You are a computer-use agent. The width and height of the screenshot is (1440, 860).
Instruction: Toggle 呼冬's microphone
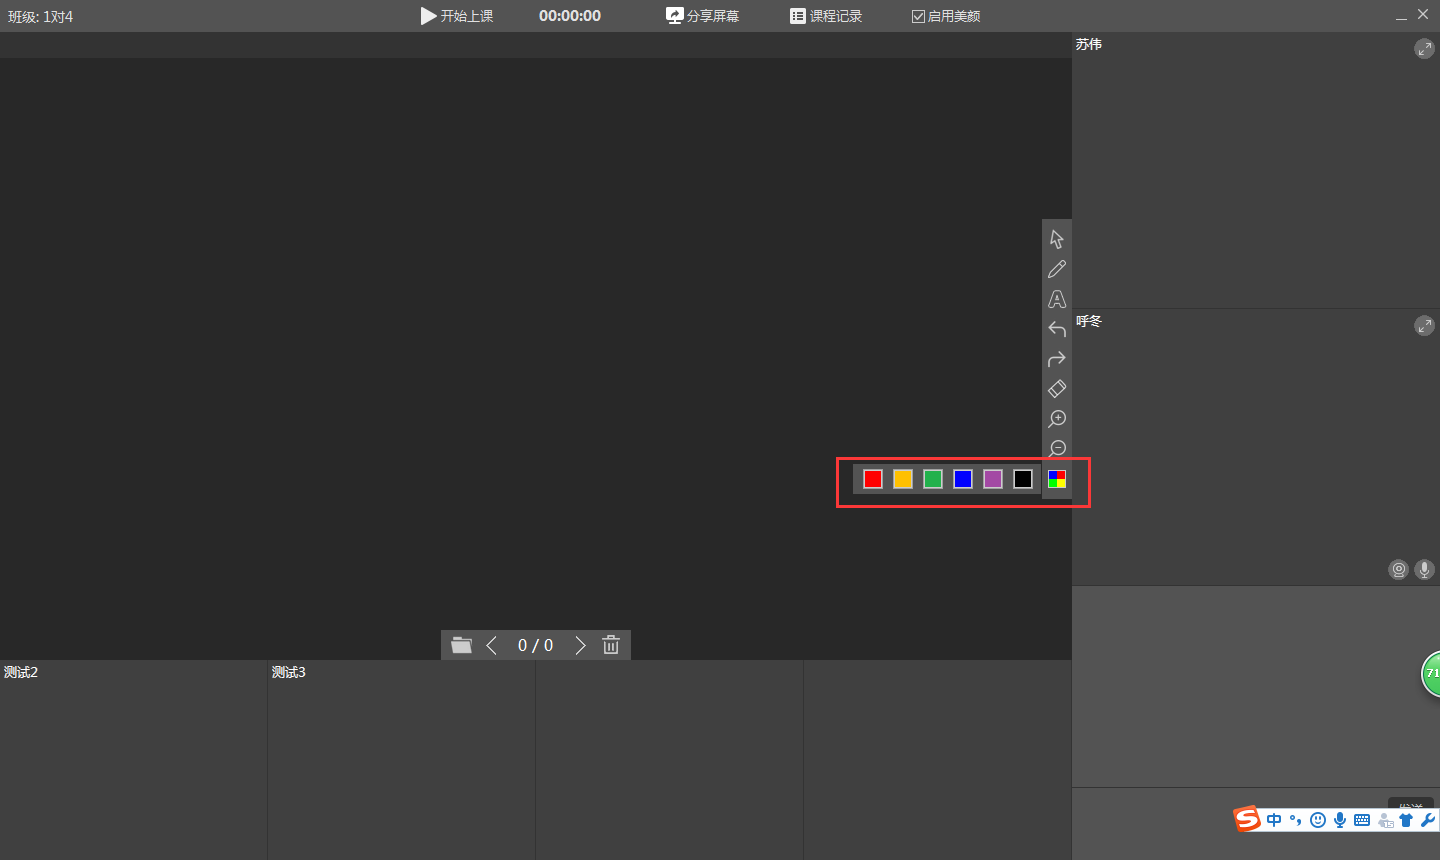click(1424, 570)
